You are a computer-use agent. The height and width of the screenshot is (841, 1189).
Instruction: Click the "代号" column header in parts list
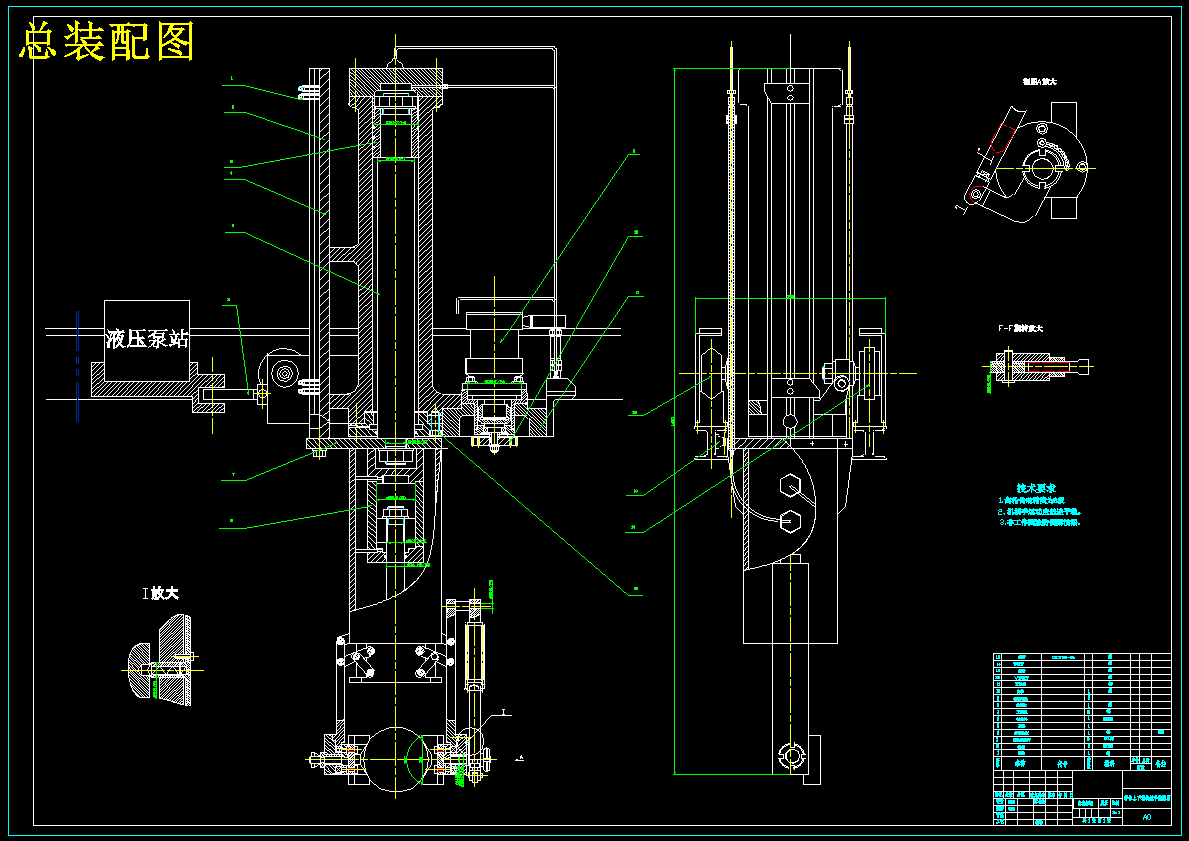[1063, 764]
